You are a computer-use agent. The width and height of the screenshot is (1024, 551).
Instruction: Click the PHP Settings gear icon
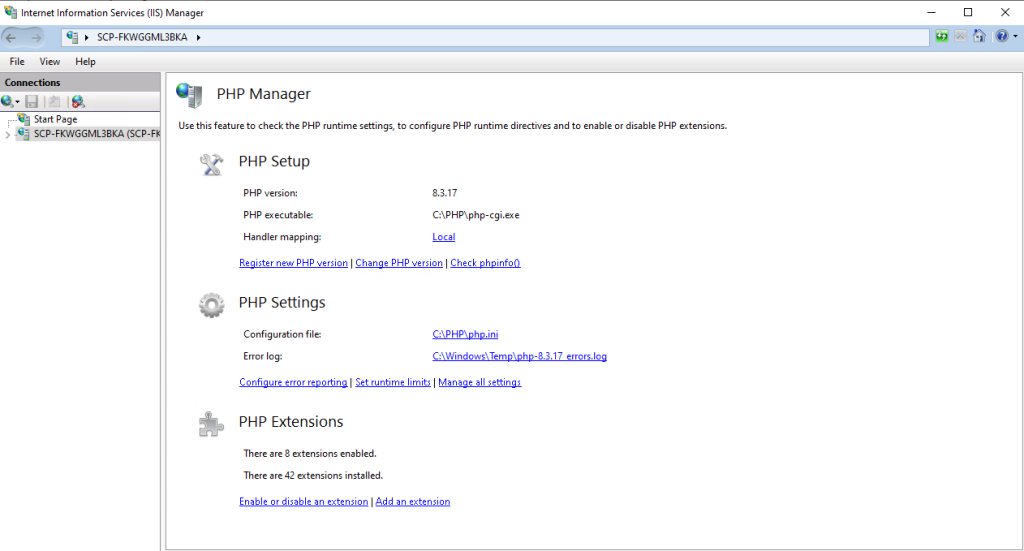211,305
